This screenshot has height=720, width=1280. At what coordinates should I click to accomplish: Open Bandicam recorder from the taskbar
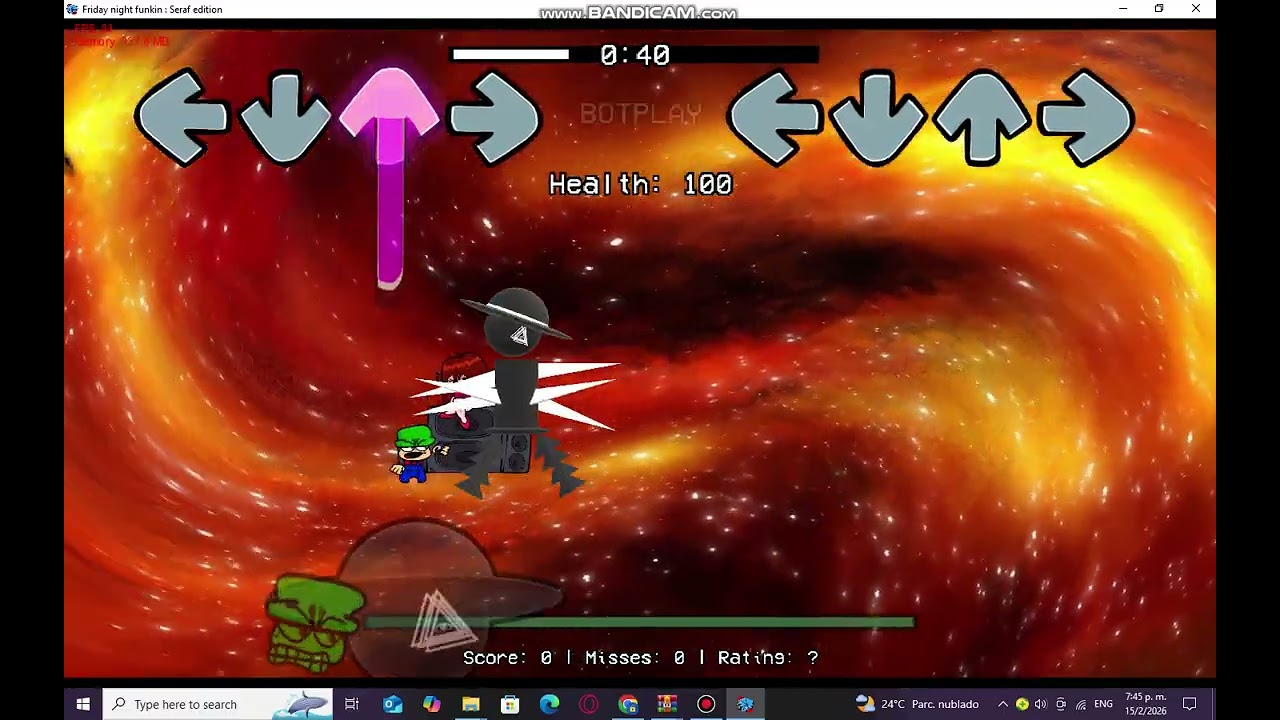click(706, 704)
